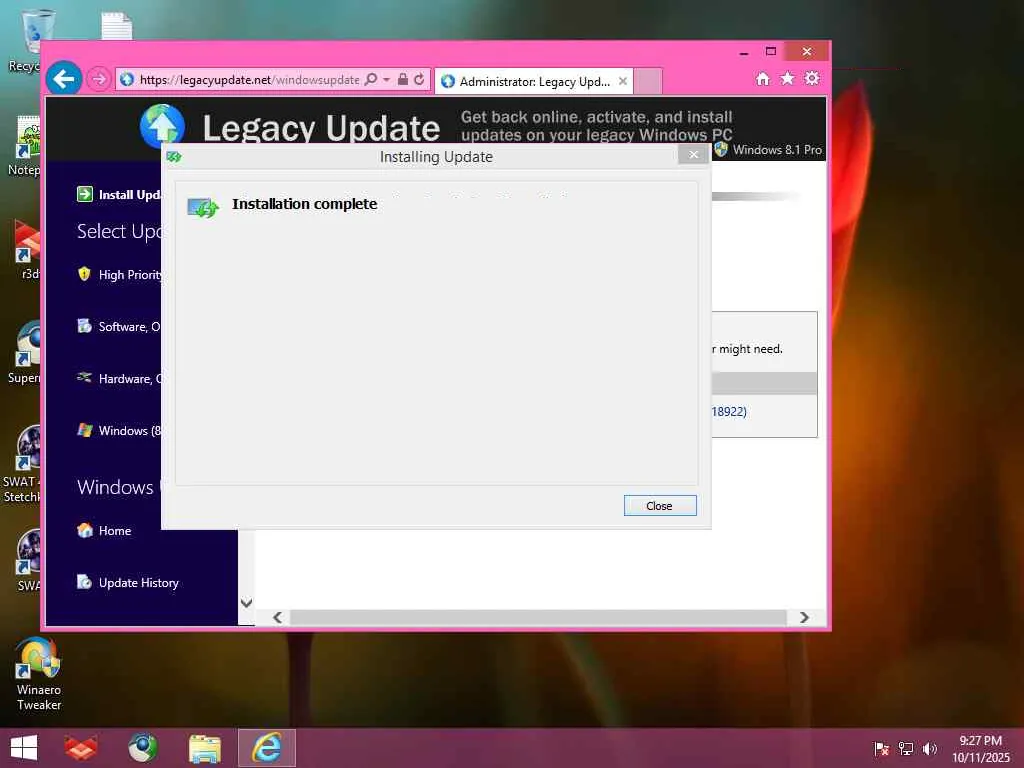Open the address bar autocomplete dropdown arrow
The height and width of the screenshot is (768, 1024).
pyautogui.click(x=387, y=80)
